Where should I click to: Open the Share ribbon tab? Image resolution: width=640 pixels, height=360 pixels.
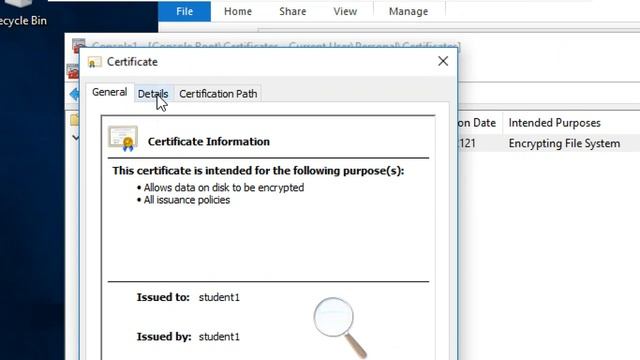pos(293,11)
